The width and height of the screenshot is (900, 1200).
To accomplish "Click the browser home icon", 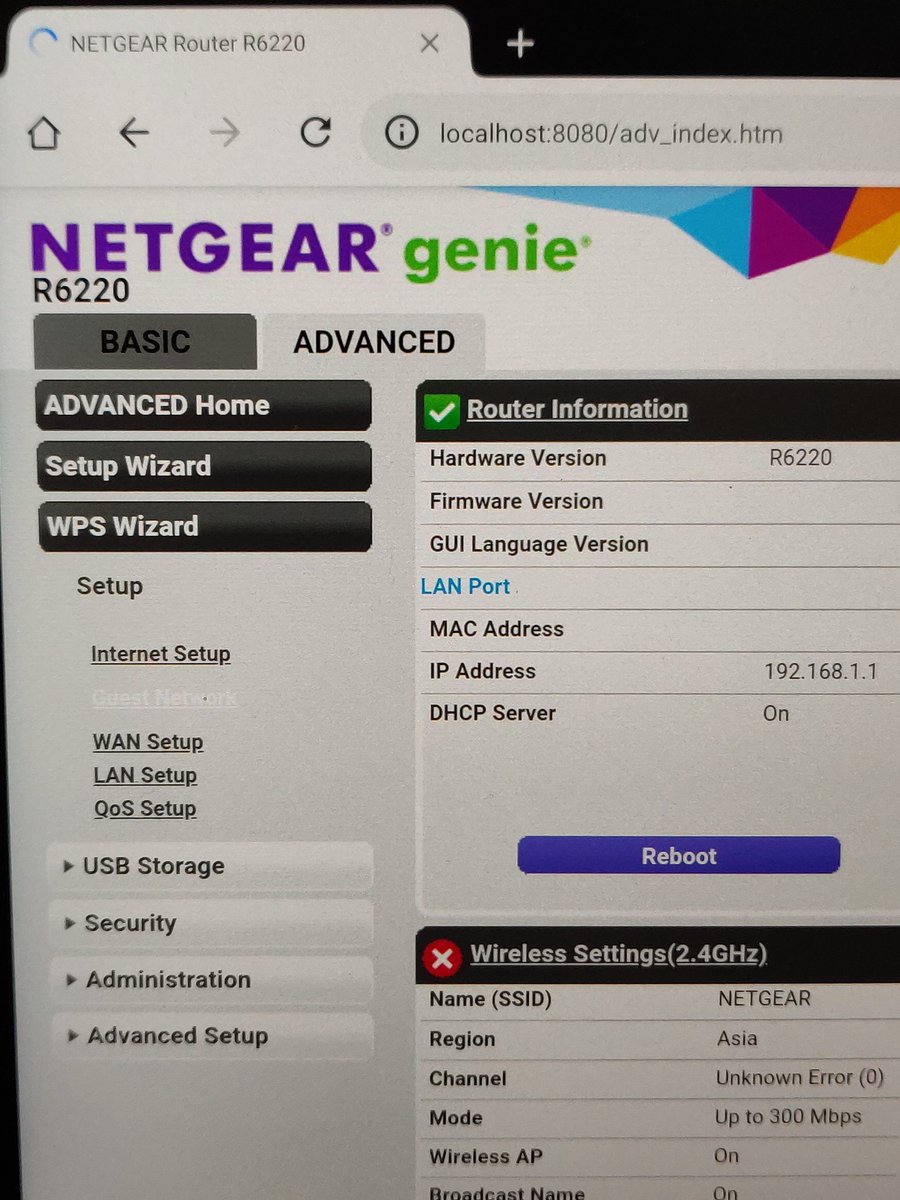I will (x=44, y=133).
